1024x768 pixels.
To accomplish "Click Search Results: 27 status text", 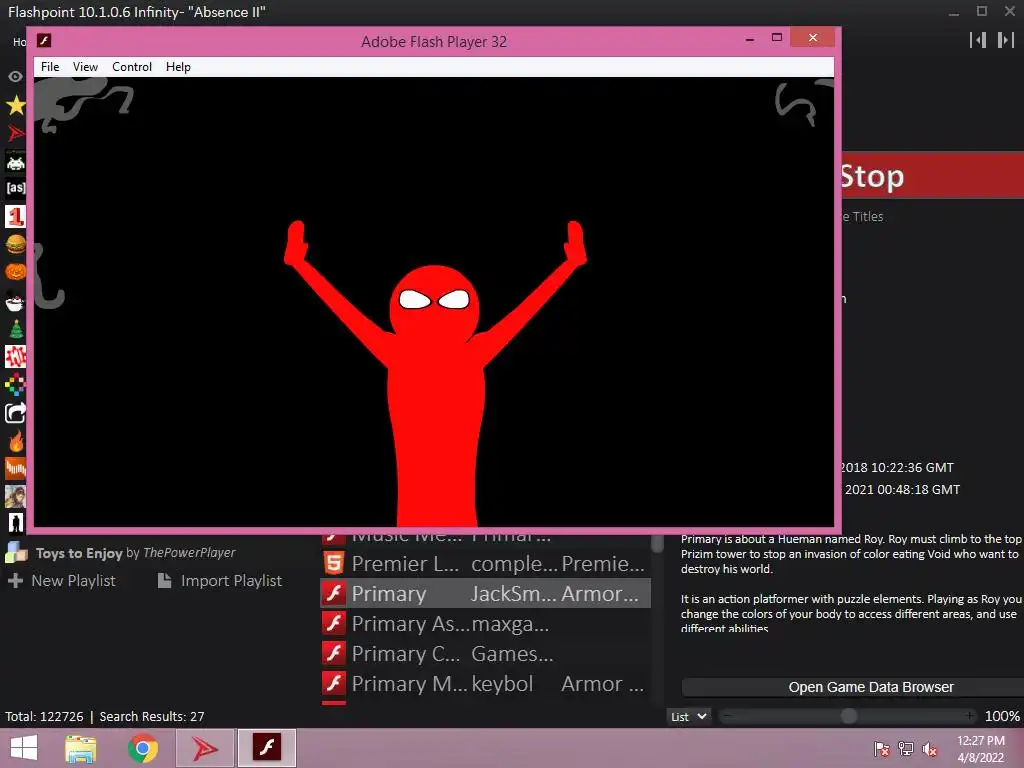I will click(x=152, y=716).
